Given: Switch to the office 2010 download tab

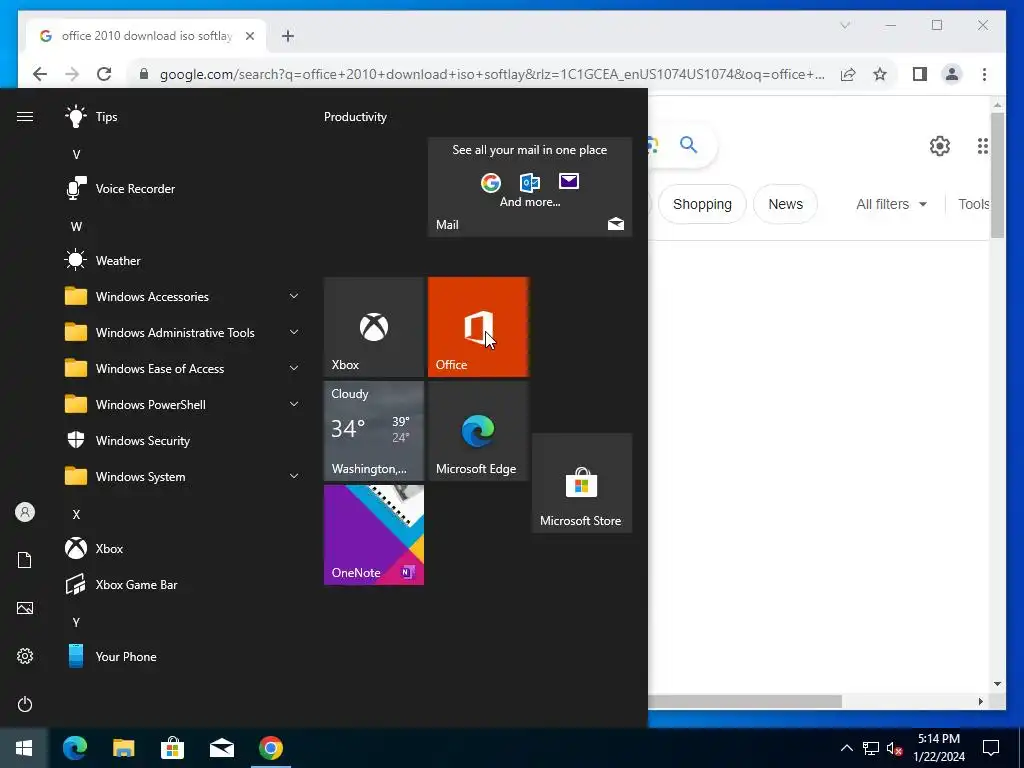Looking at the screenshot, I should [146, 36].
